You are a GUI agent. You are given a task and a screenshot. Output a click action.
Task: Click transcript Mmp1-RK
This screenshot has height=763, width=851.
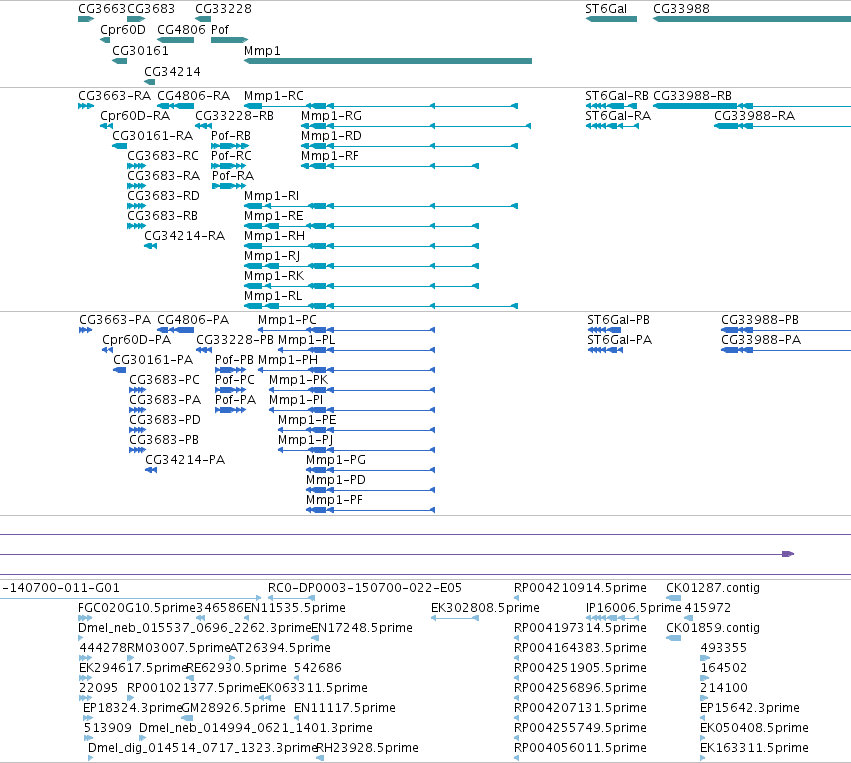point(361,286)
